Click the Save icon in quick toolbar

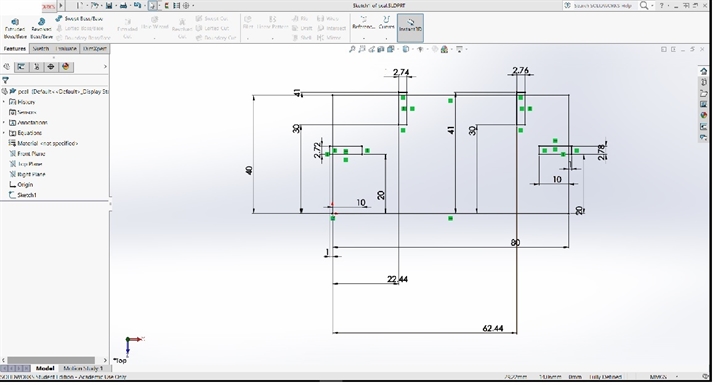[109, 5]
